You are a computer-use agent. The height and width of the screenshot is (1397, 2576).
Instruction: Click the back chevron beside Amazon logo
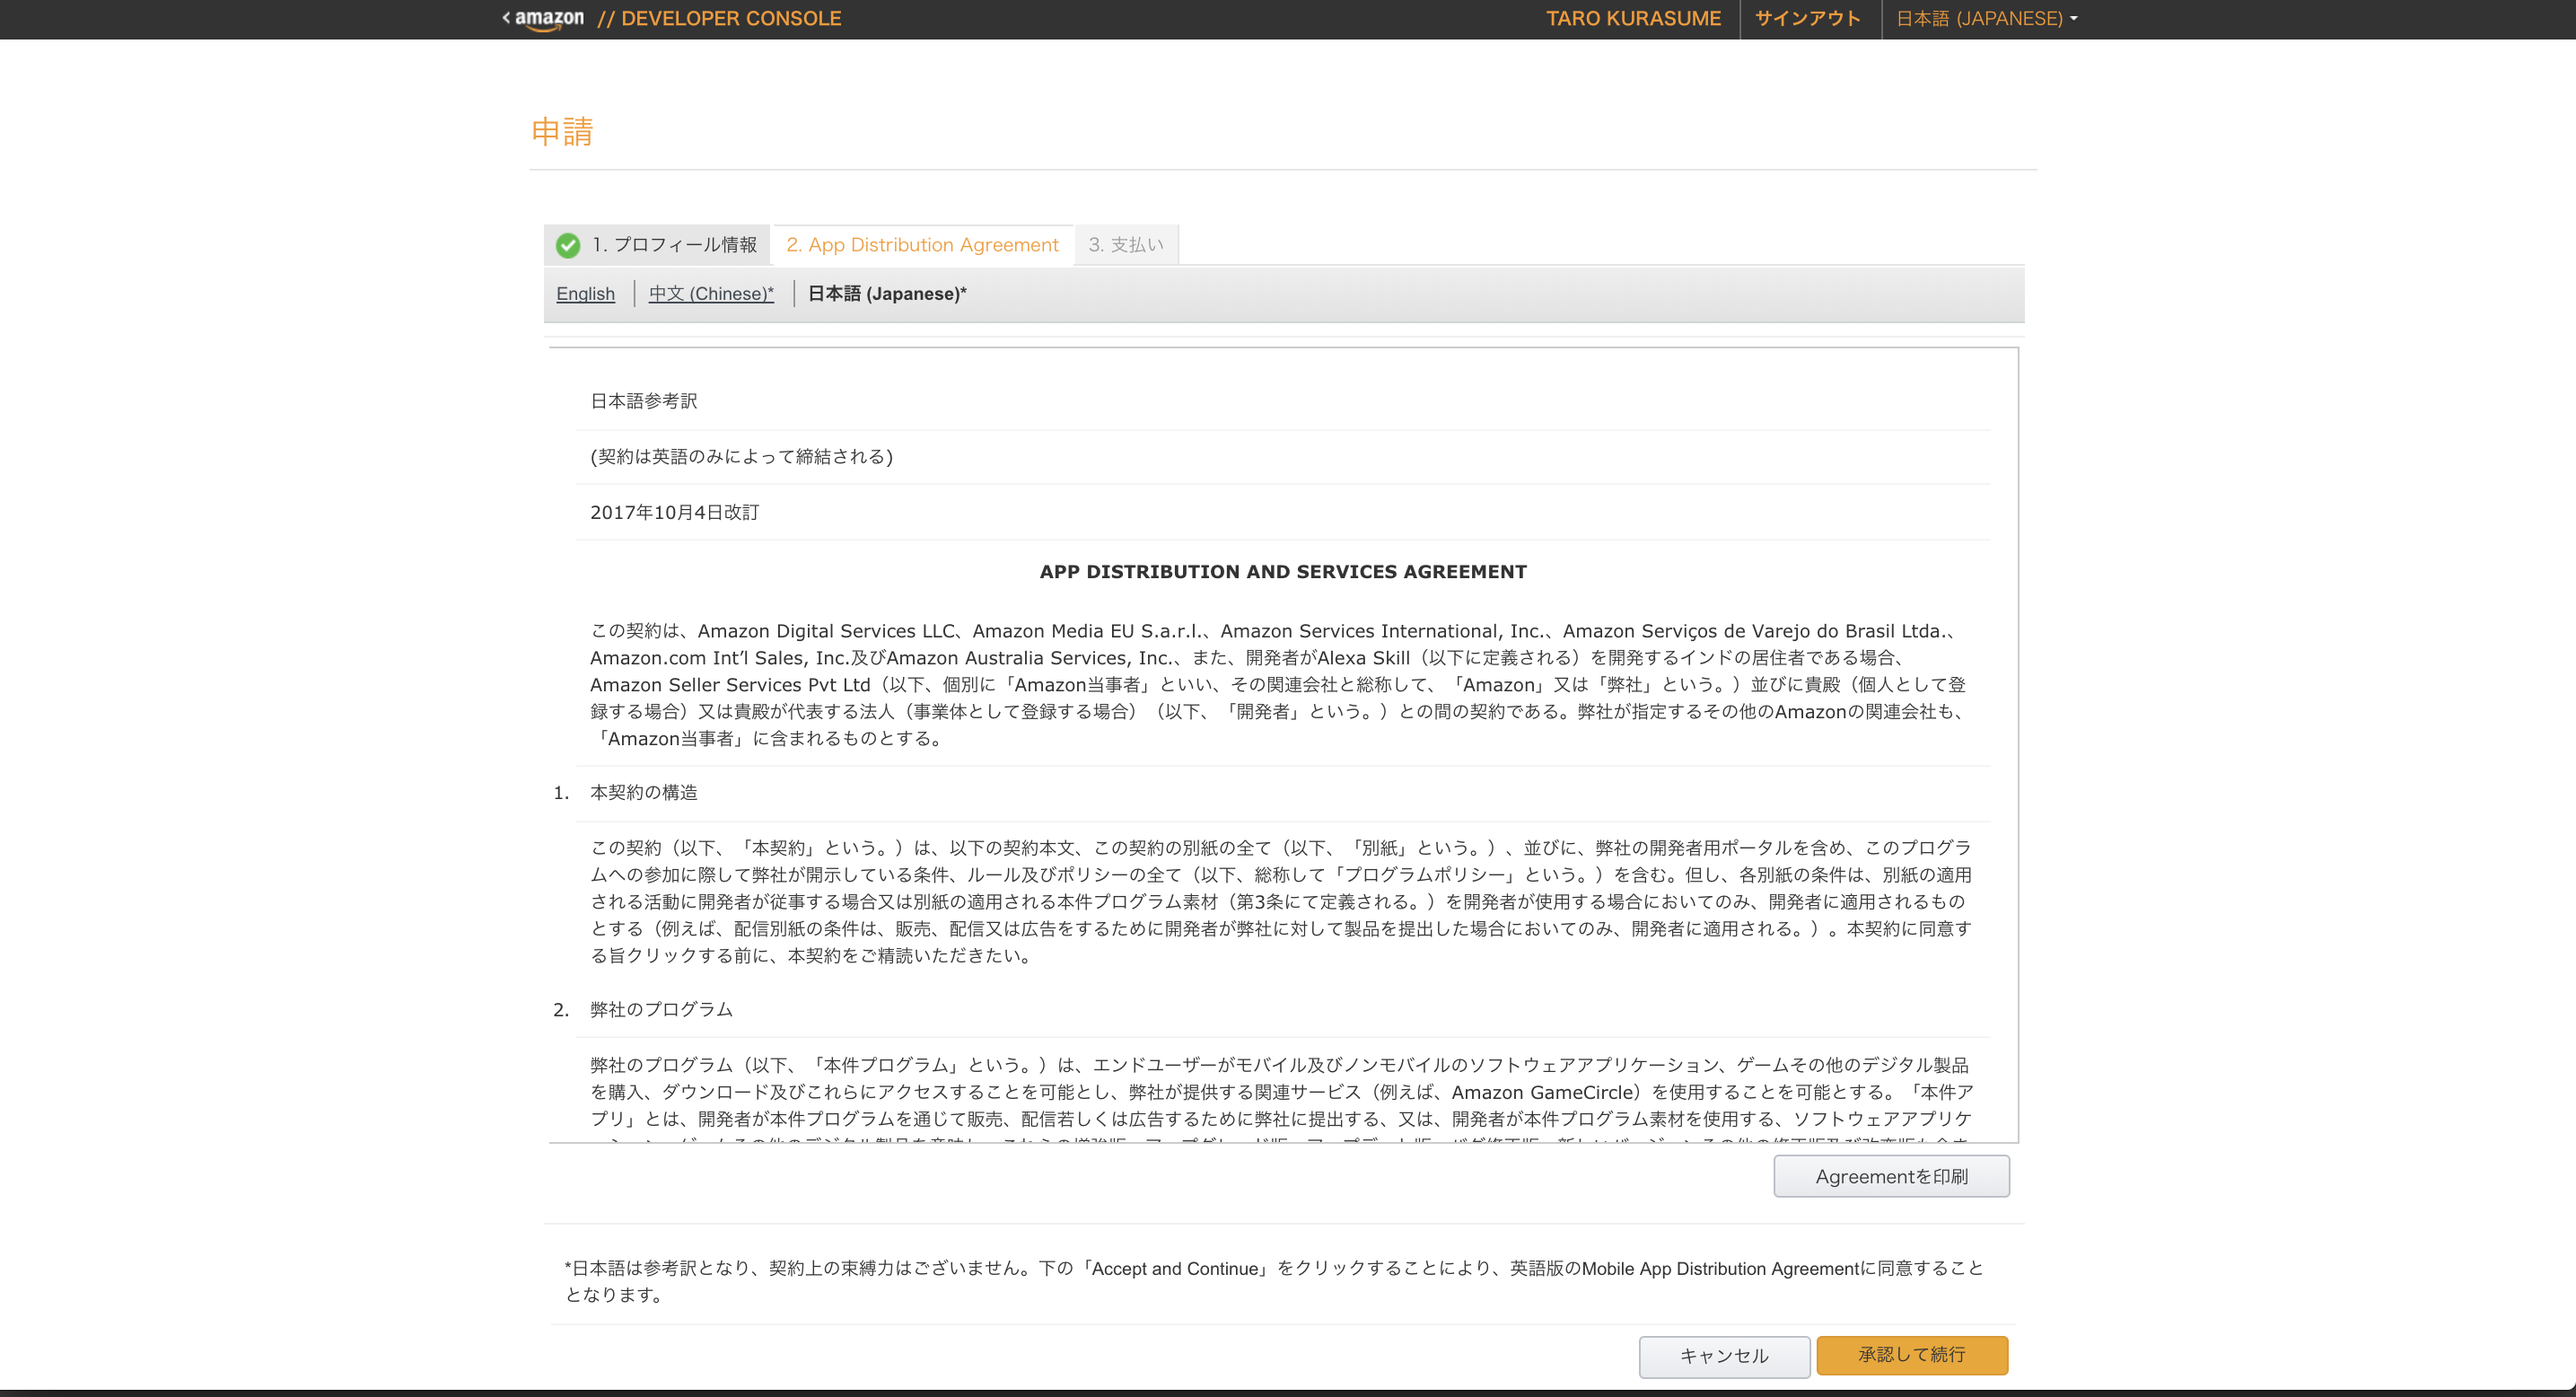tap(506, 18)
